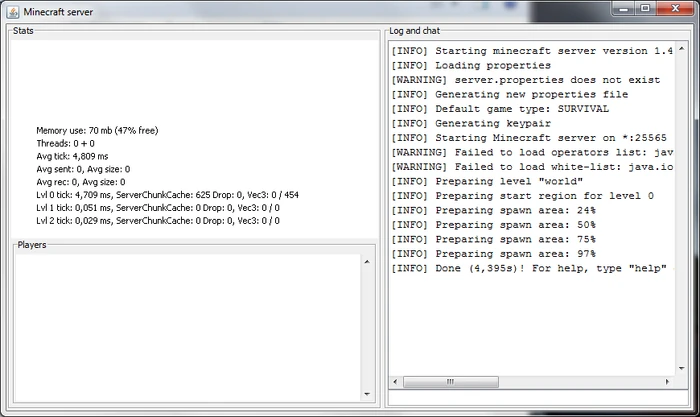Click log scroll up arrow
The height and width of the screenshot is (417, 700).
682,49
